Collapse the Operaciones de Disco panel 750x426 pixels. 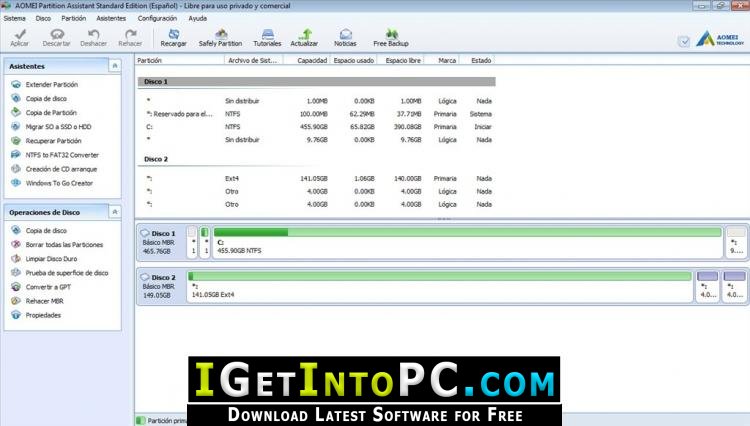(x=115, y=212)
